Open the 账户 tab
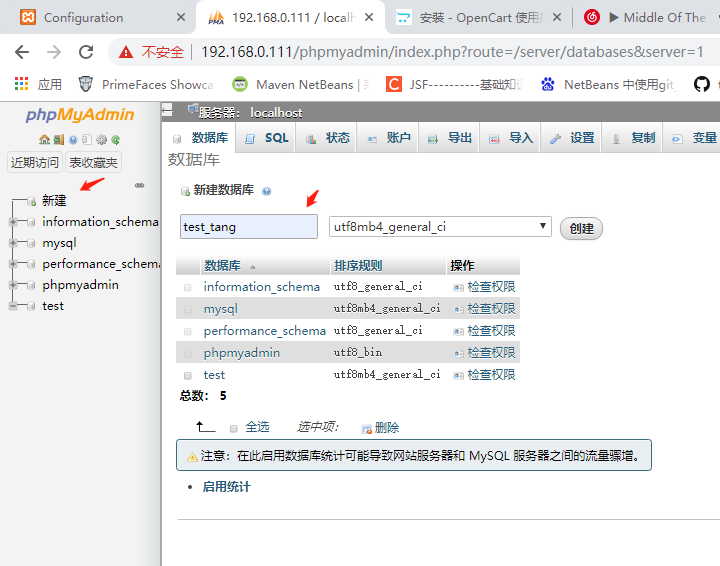720x566 pixels. click(x=388, y=138)
